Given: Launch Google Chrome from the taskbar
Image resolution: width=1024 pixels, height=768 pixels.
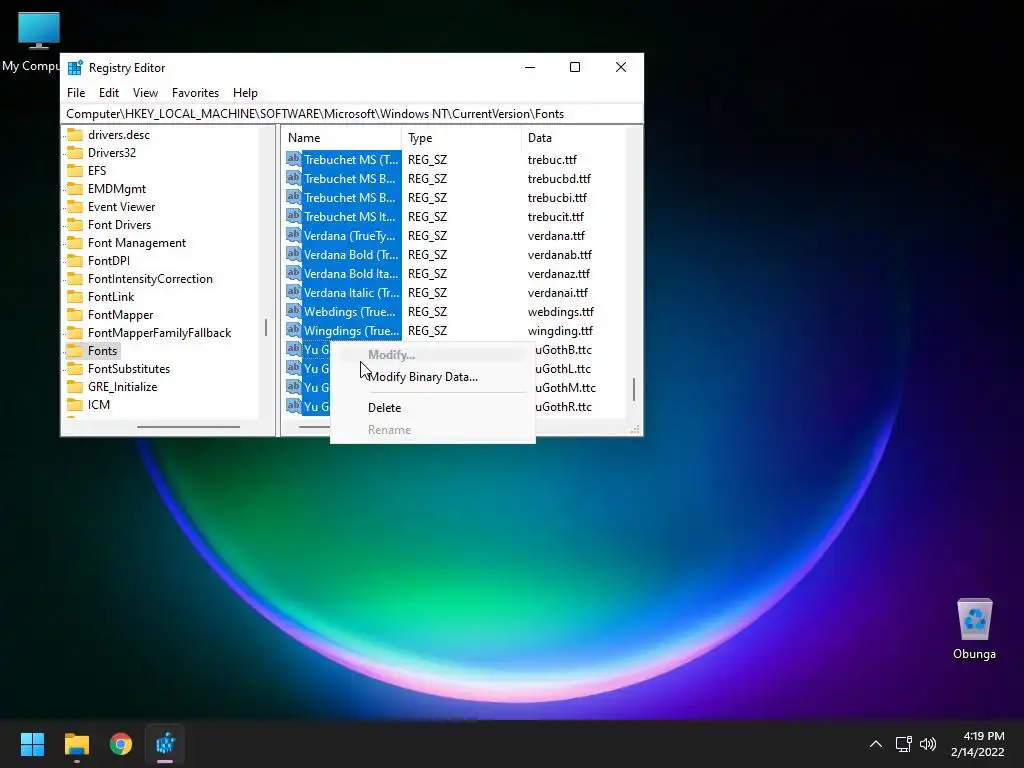Looking at the screenshot, I should [x=121, y=744].
